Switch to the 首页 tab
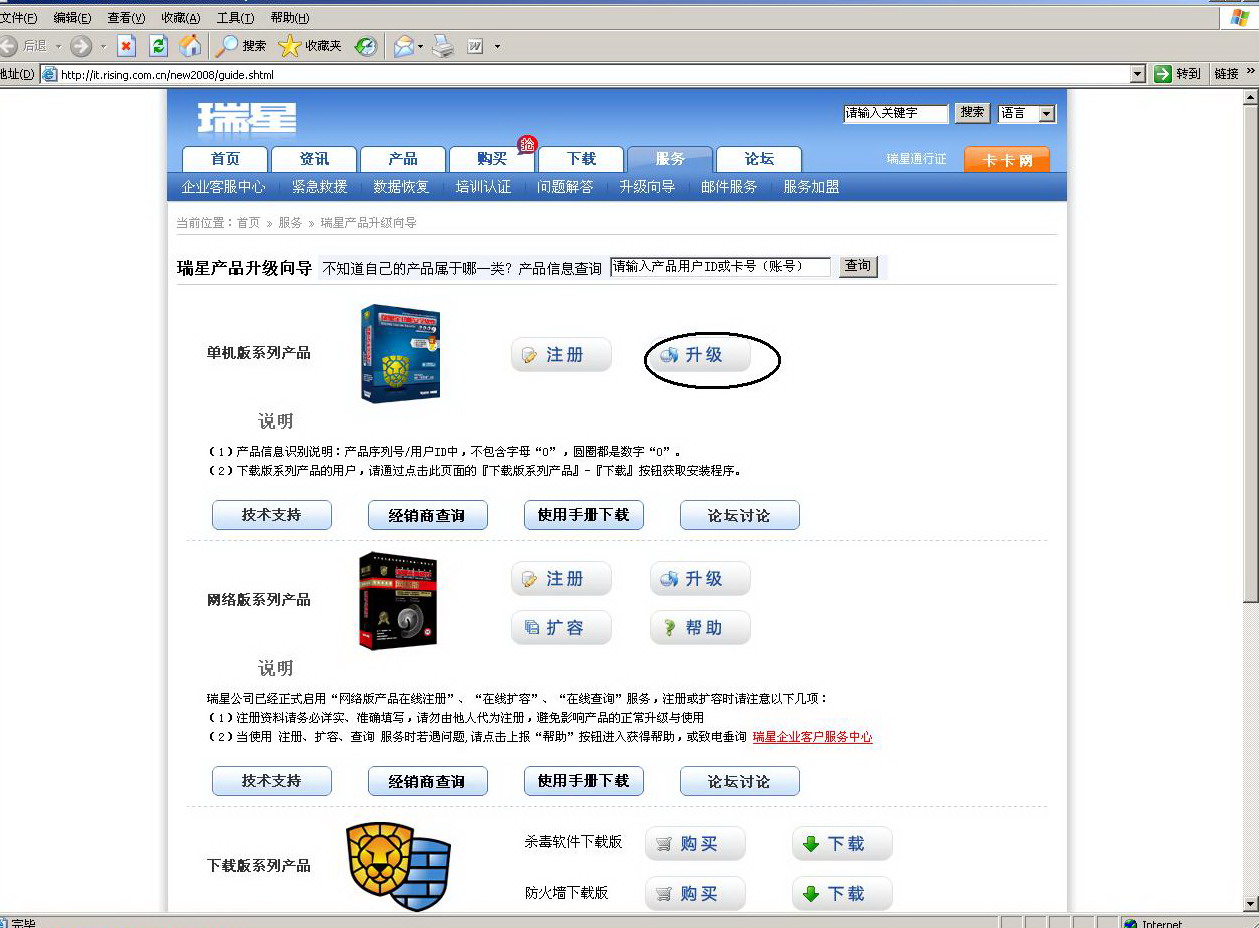This screenshot has width=1259, height=928. coord(225,159)
